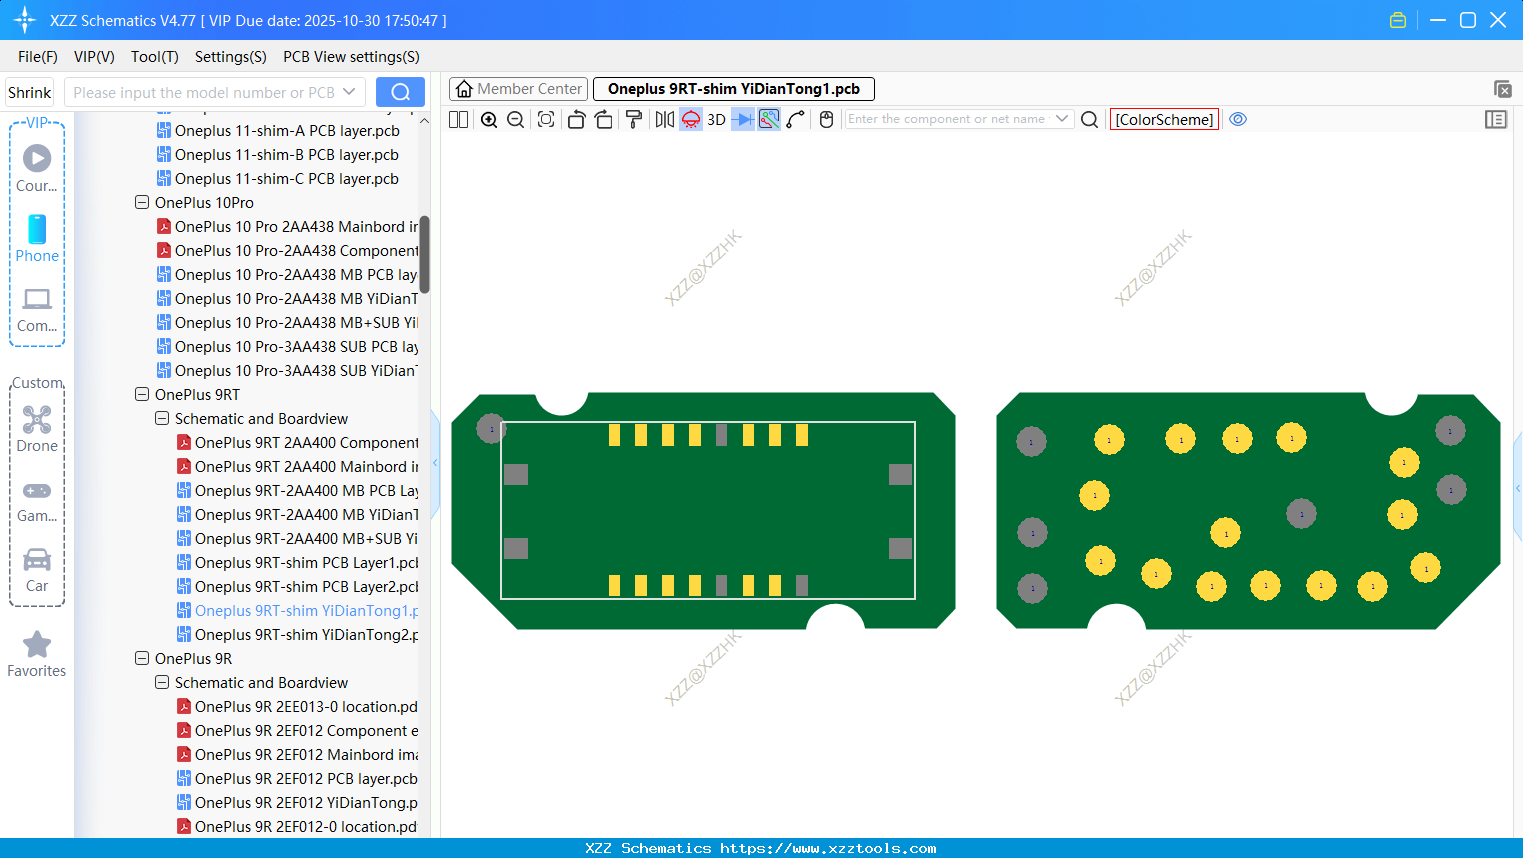This screenshot has height=858, width=1523.
Task: Toggle the net trace display icon
Action: 769,119
